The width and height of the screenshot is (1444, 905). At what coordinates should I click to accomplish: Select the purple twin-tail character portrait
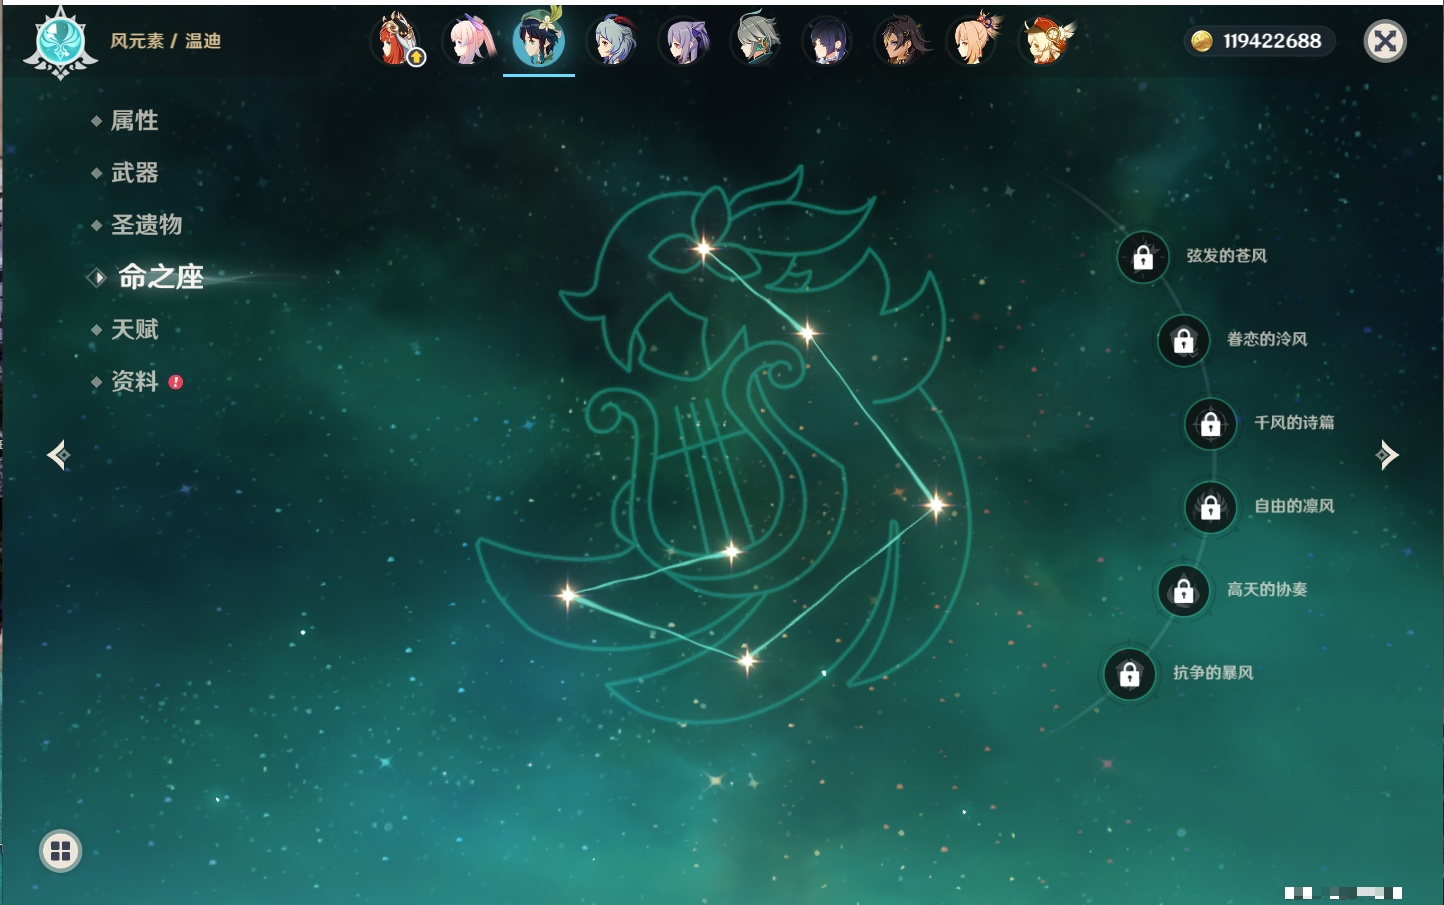(x=685, y=41)
